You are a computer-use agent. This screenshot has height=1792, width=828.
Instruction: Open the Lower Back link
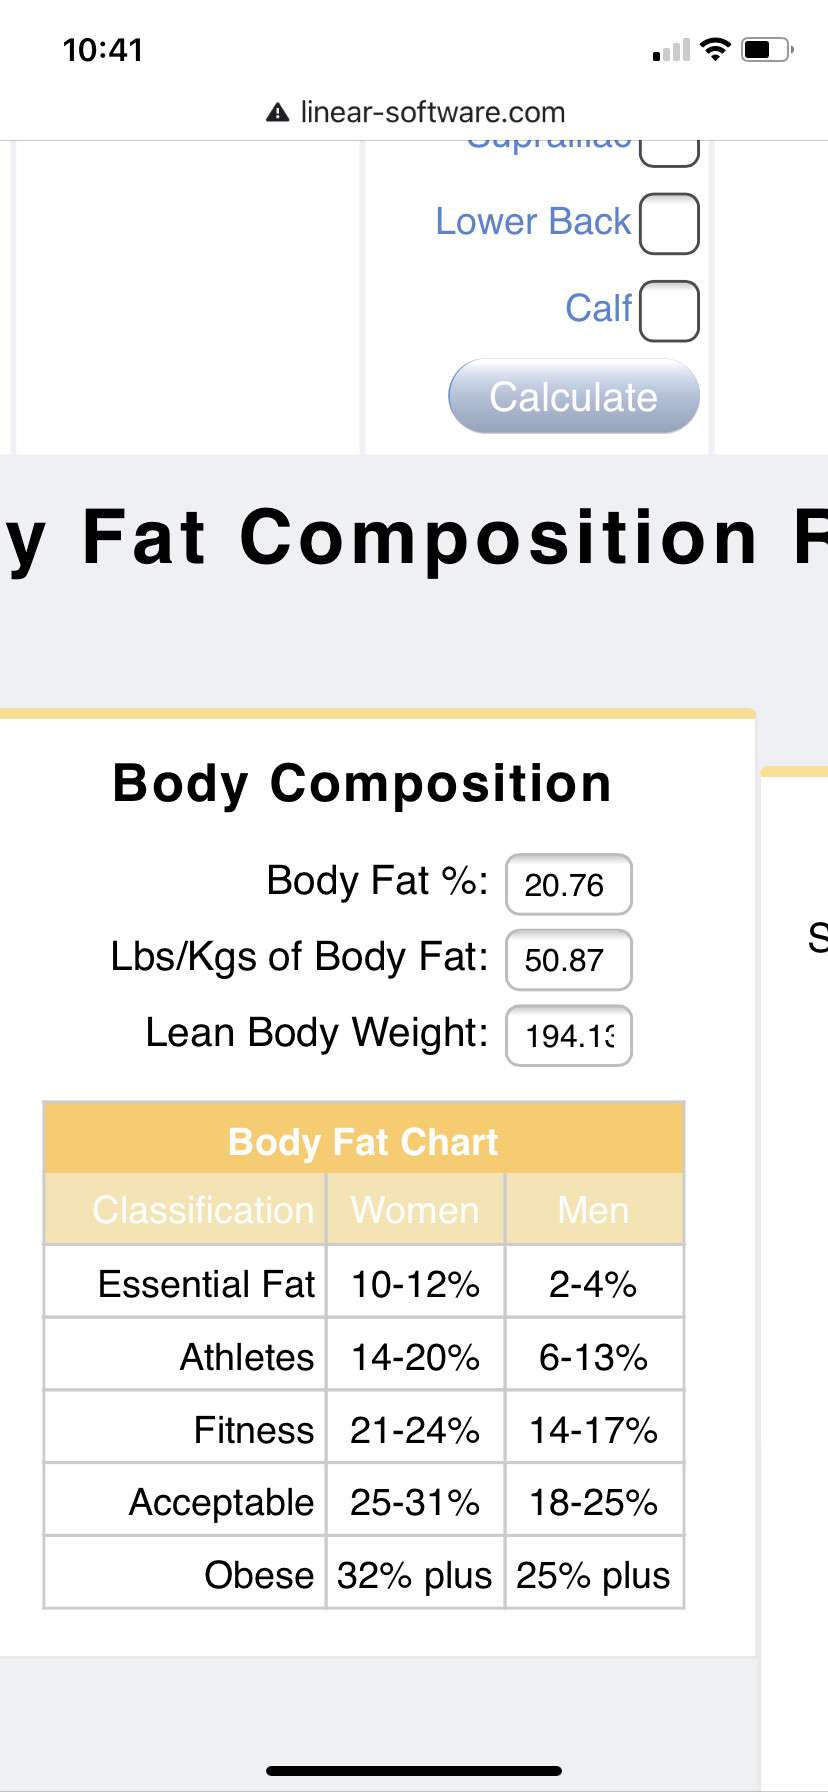point(533,222)
